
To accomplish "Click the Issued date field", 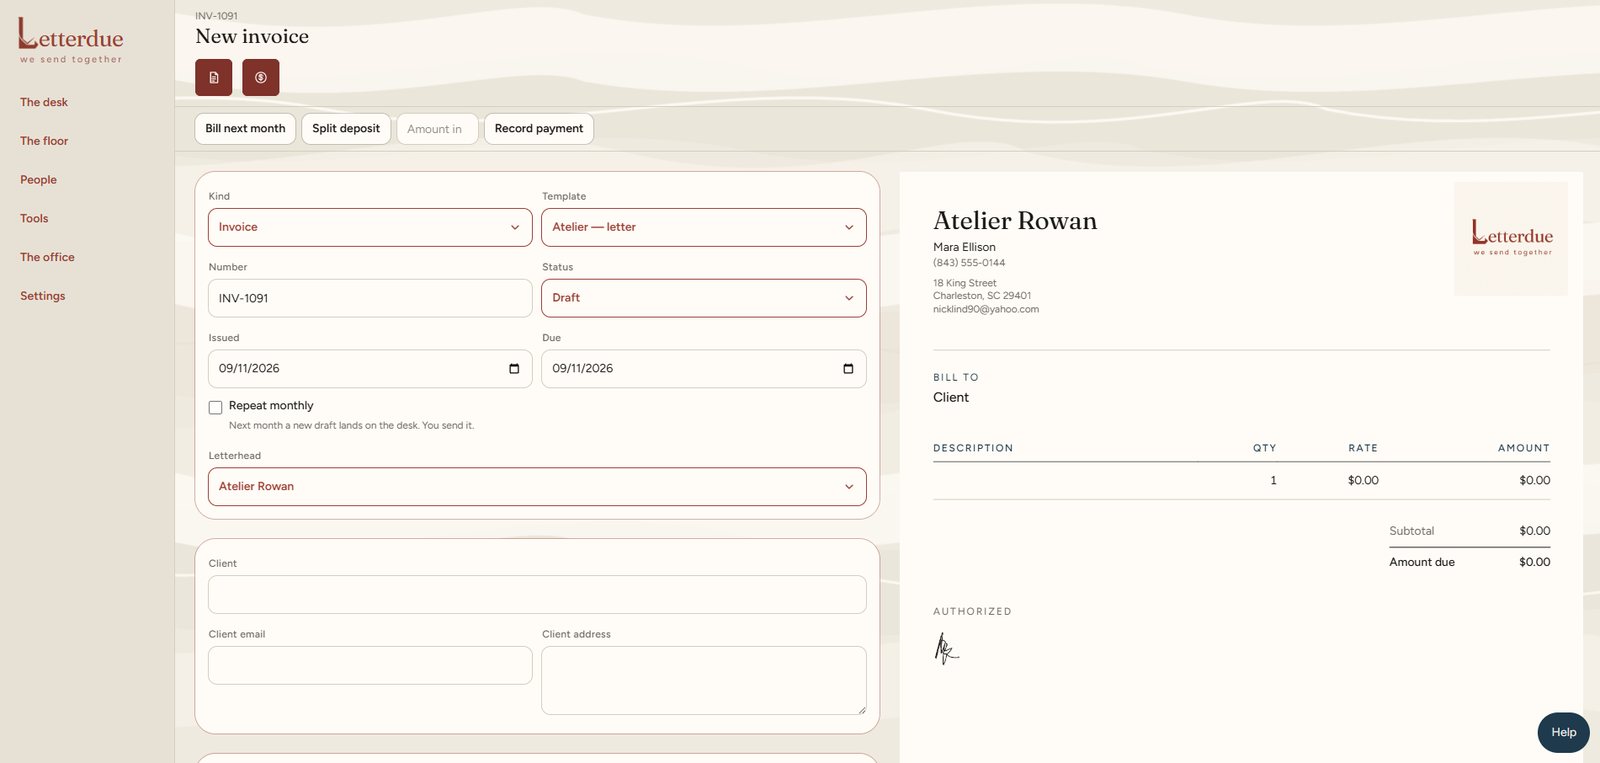I will (x=370, y=369).
